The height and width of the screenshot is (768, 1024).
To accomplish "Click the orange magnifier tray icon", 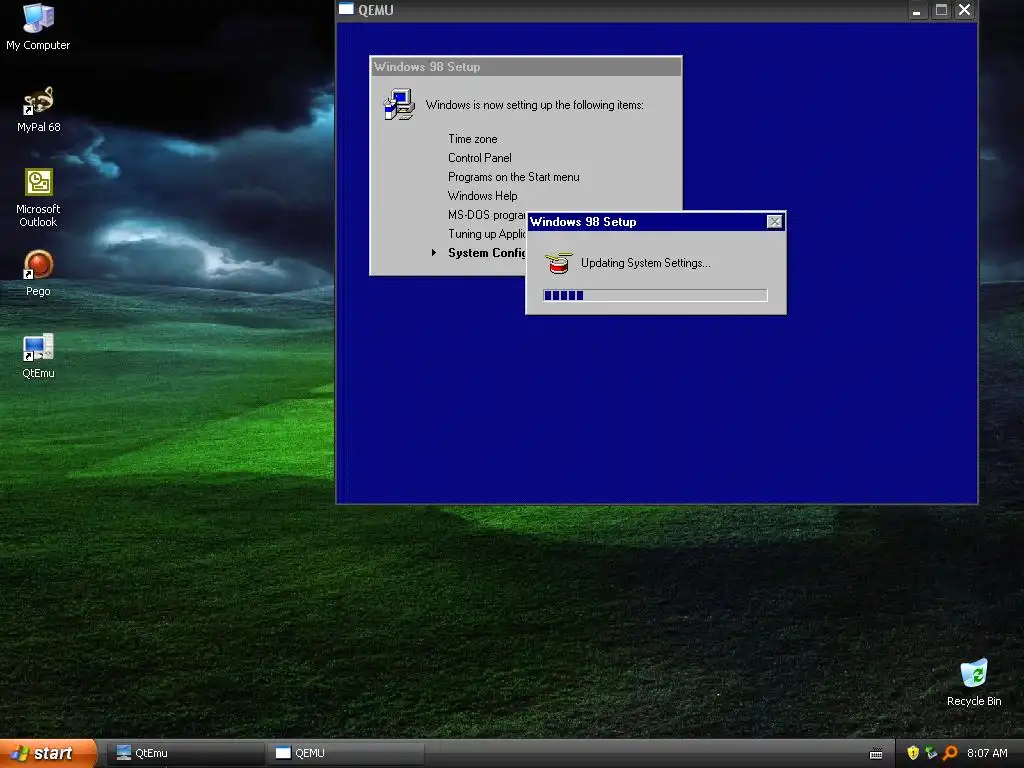I will [950, 753].
